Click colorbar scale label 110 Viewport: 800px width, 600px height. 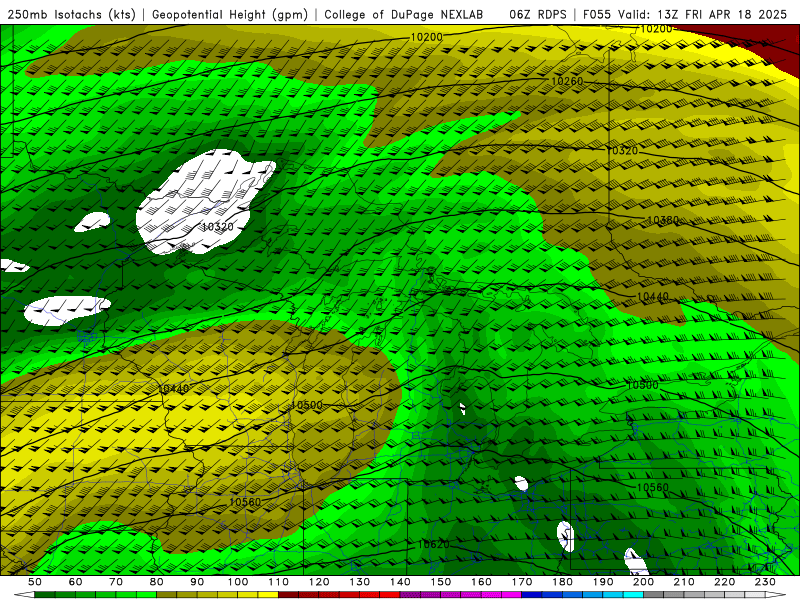[279, 582]
